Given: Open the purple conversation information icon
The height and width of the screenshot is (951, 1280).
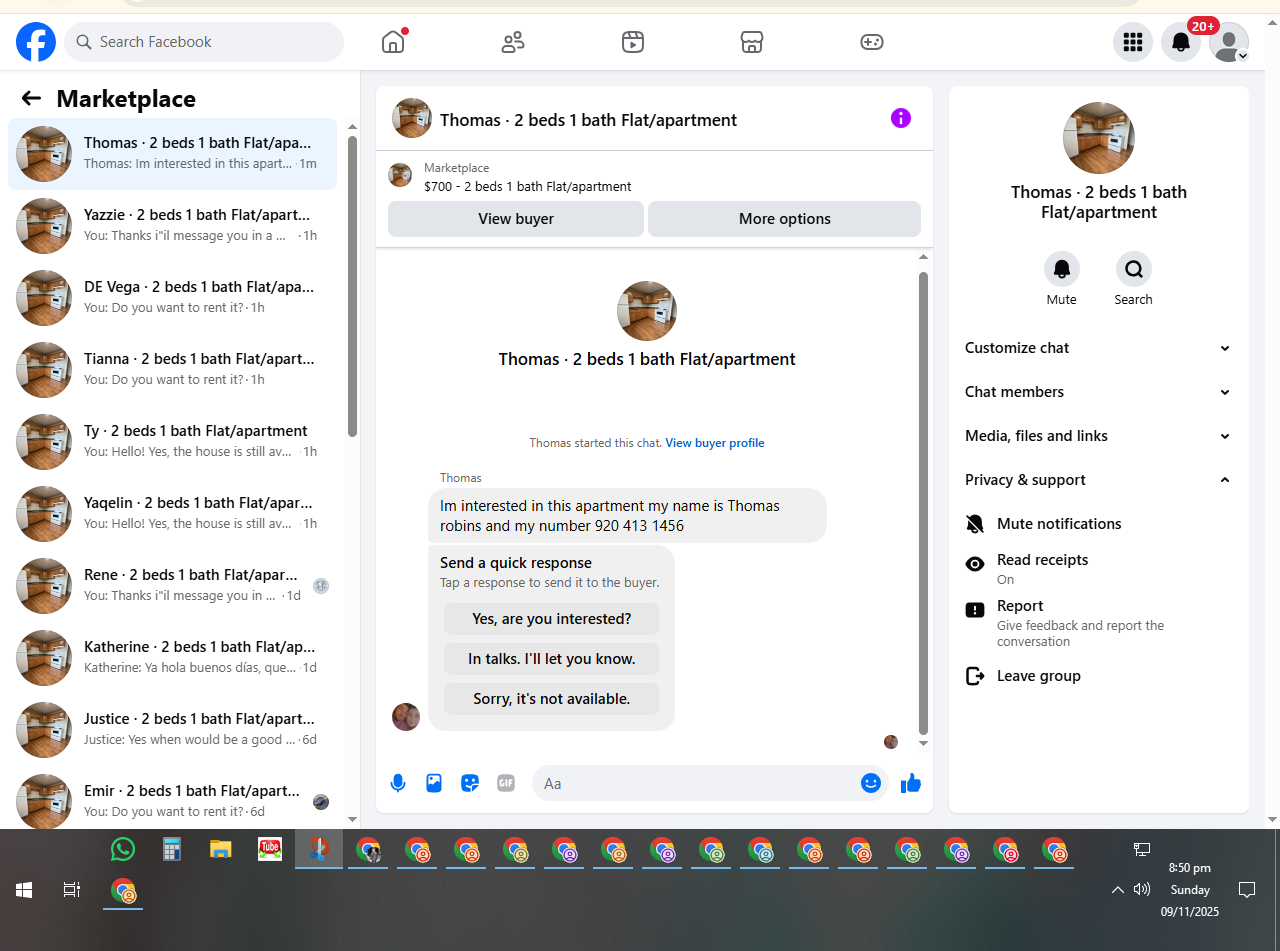Looking at the screenshot, I should 901,118.
